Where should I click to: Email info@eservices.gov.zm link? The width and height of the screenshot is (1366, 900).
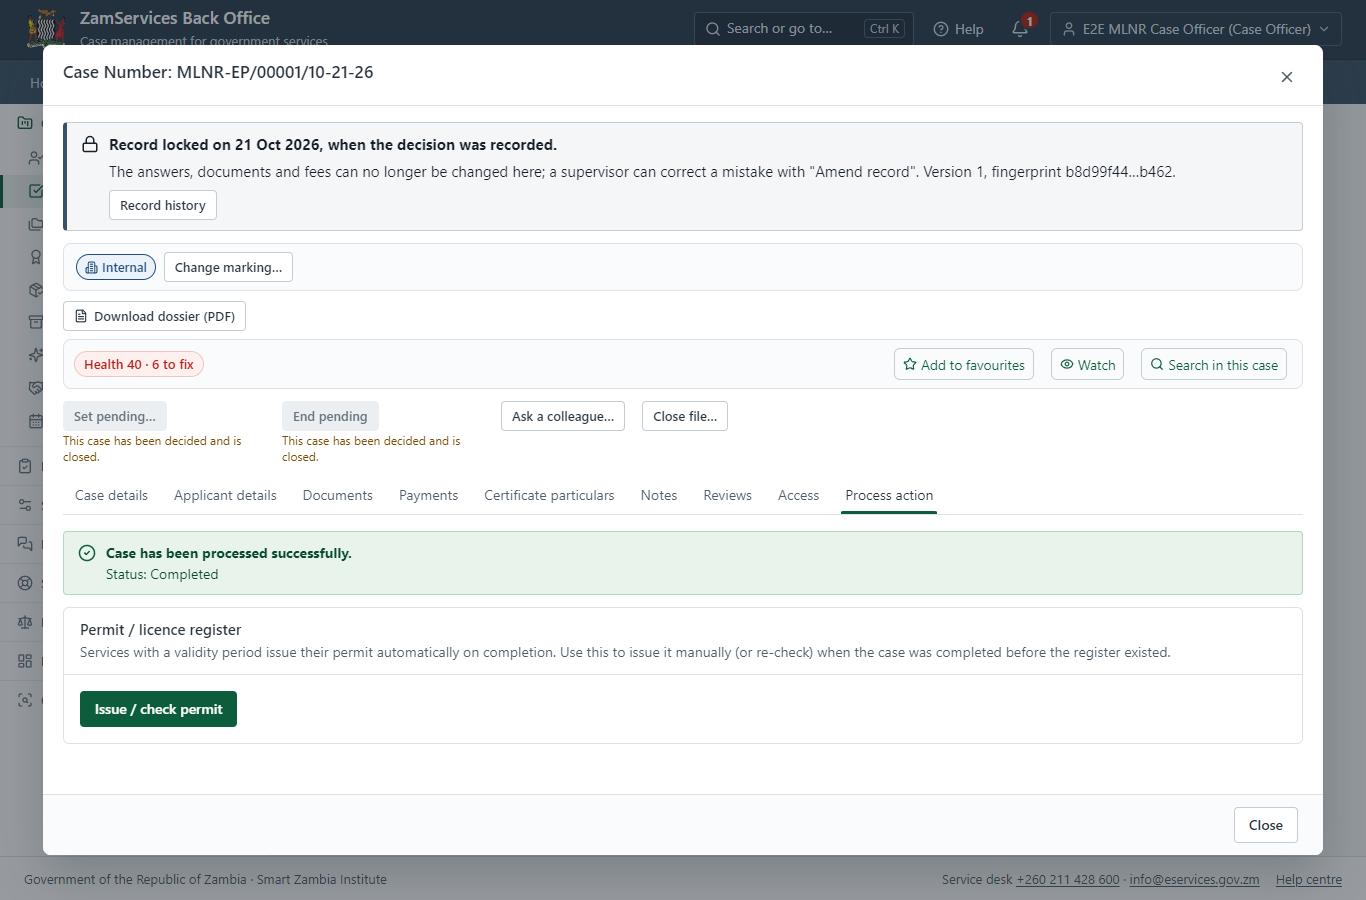[x=1194, y=880]
